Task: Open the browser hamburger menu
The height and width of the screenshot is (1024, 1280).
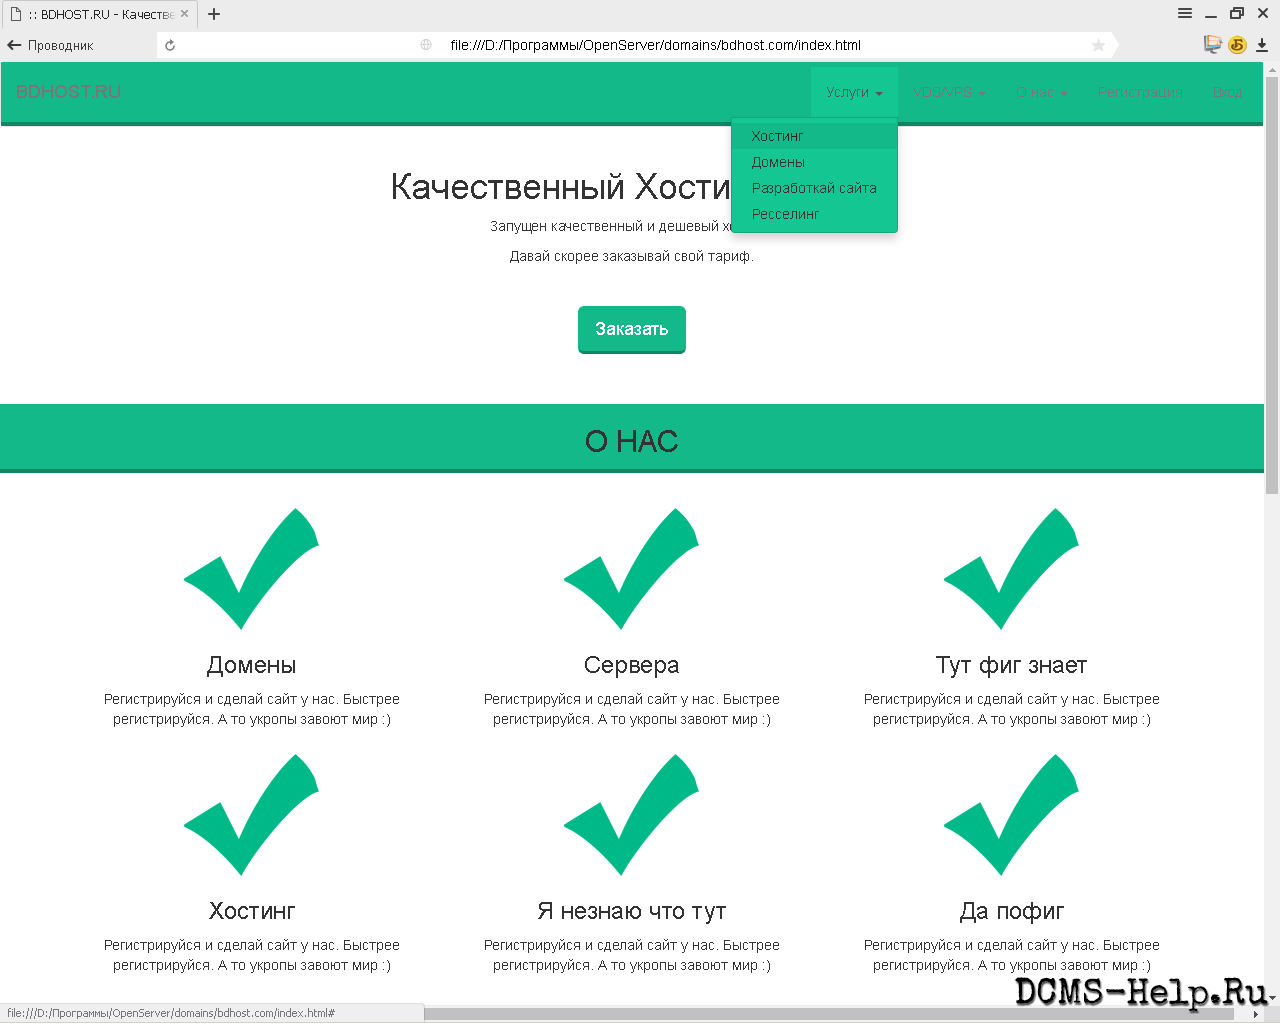Action: (x=1184, y=13)
